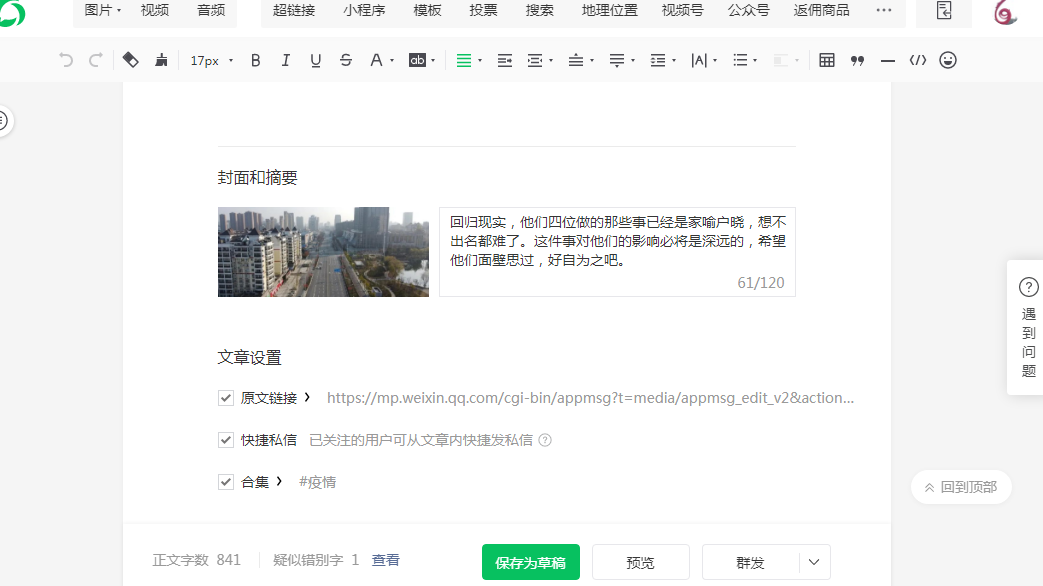The height and width of the screenshot is (586, 1043).
Task: Insert a 公众号 card
Action: [x=748, y=10]
